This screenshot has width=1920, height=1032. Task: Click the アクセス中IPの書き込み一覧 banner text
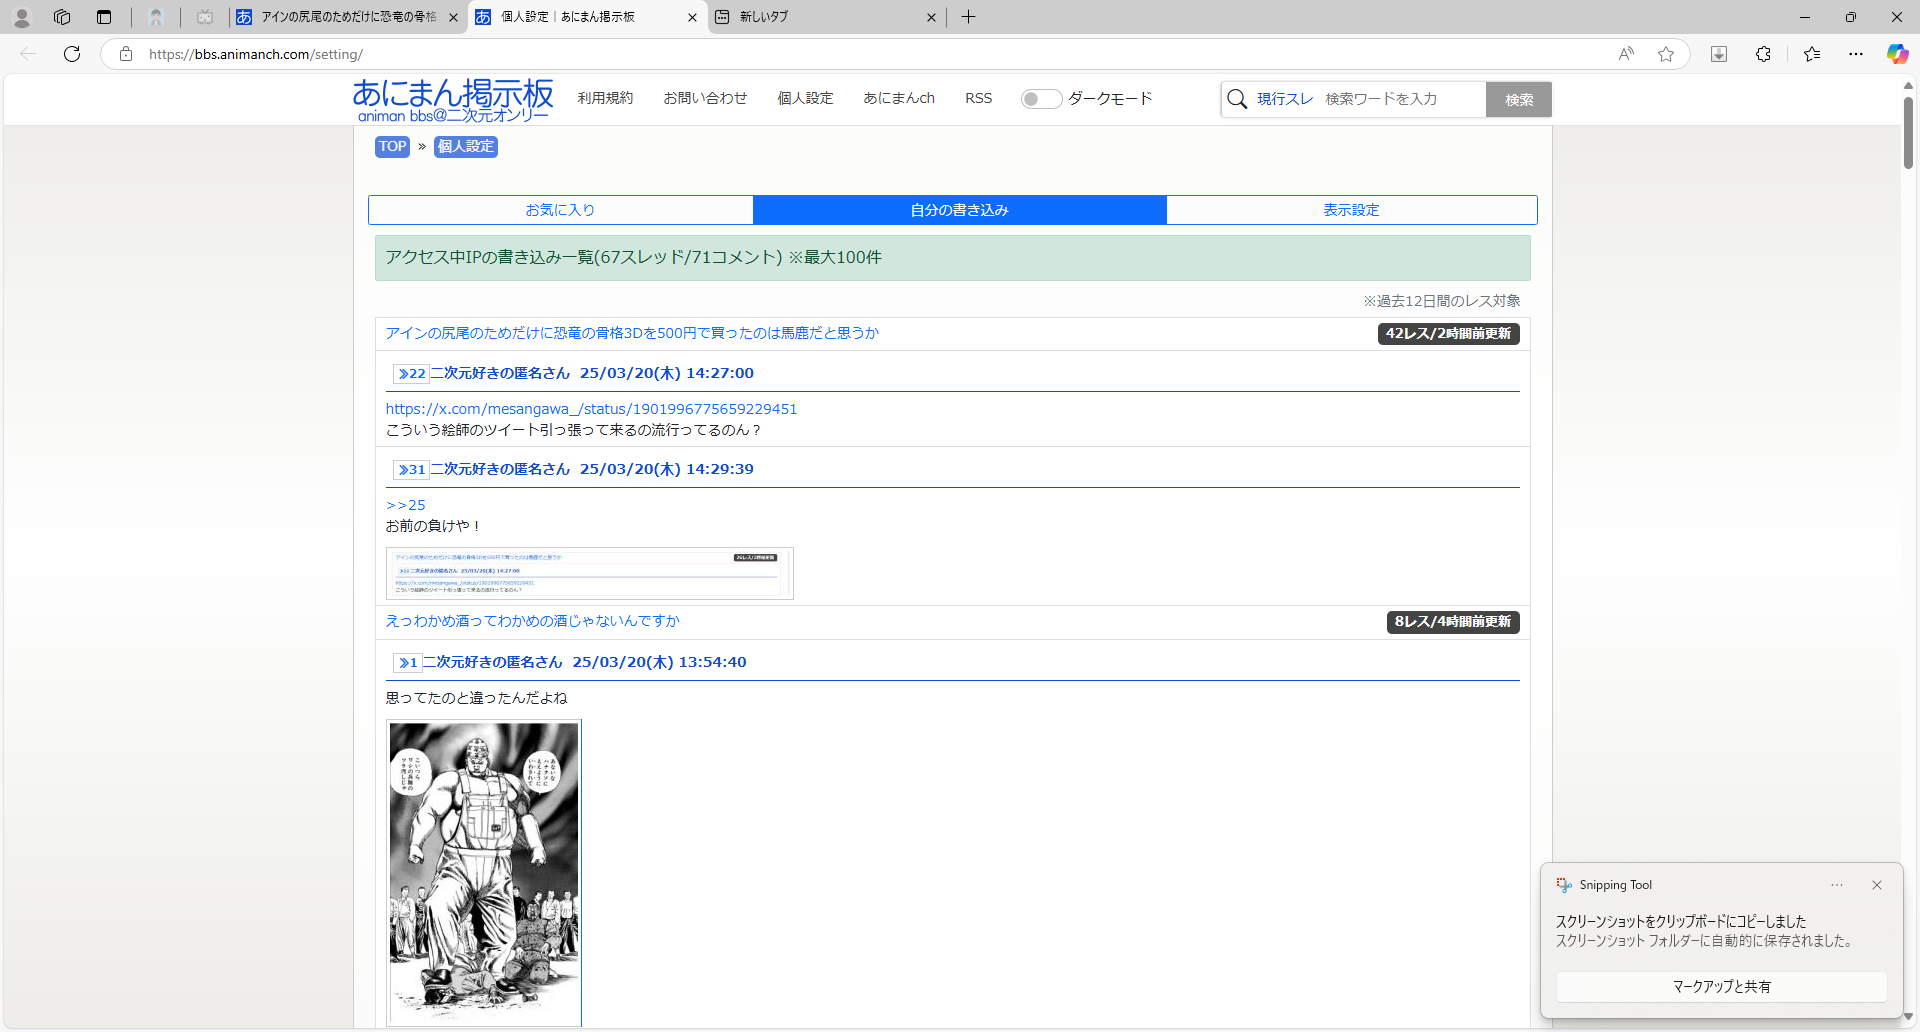coord(634,258)
